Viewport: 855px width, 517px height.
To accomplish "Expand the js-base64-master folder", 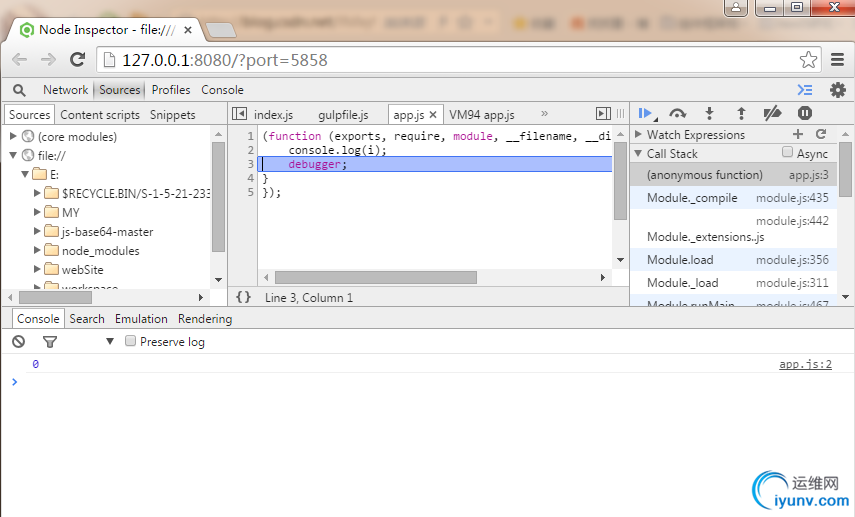I will point(37,231).
